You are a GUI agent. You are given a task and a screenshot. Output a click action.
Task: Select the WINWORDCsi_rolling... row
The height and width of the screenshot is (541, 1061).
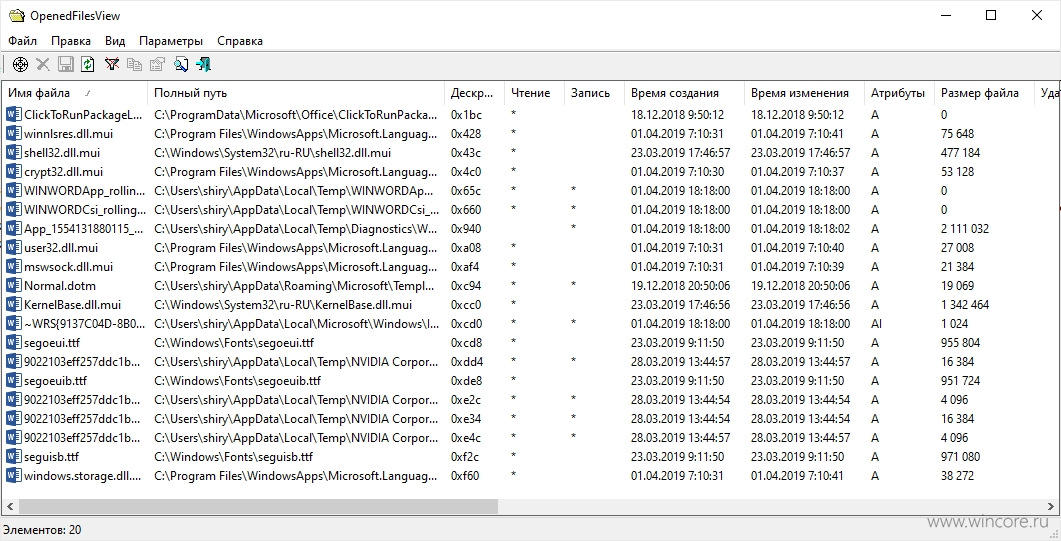(530, 209)
